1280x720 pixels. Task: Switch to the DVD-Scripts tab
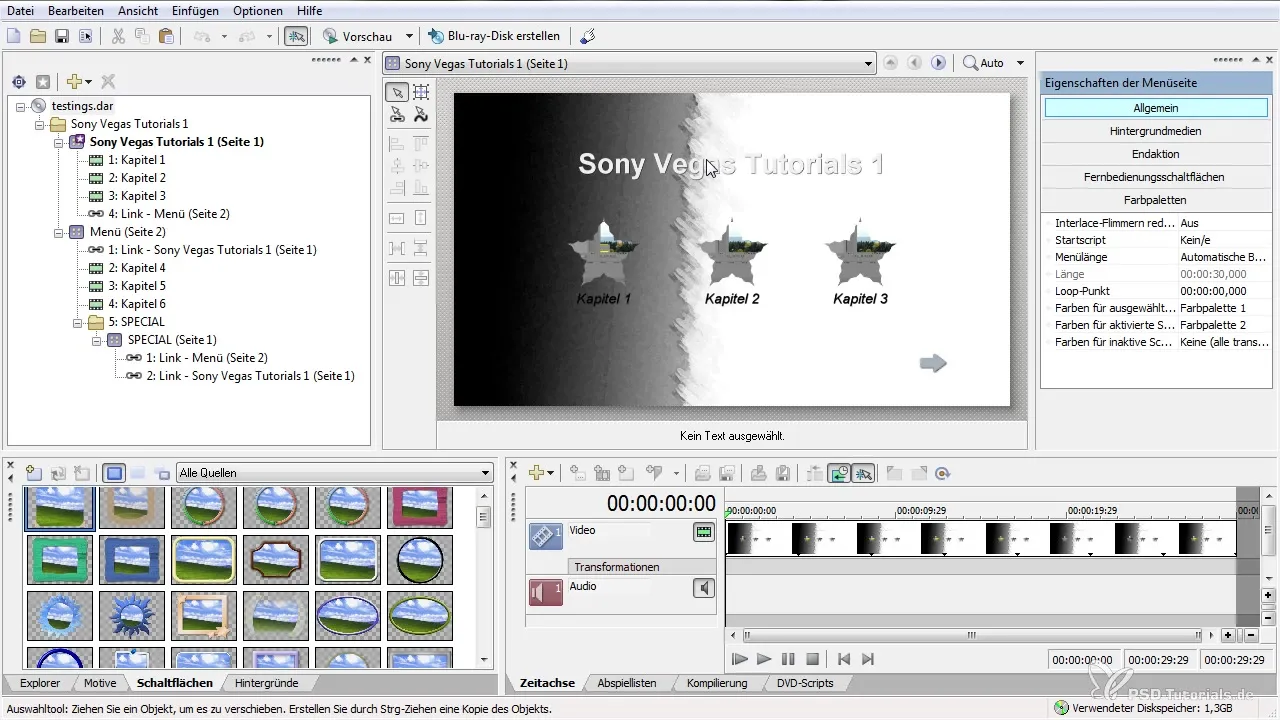[x=805, y=684]
